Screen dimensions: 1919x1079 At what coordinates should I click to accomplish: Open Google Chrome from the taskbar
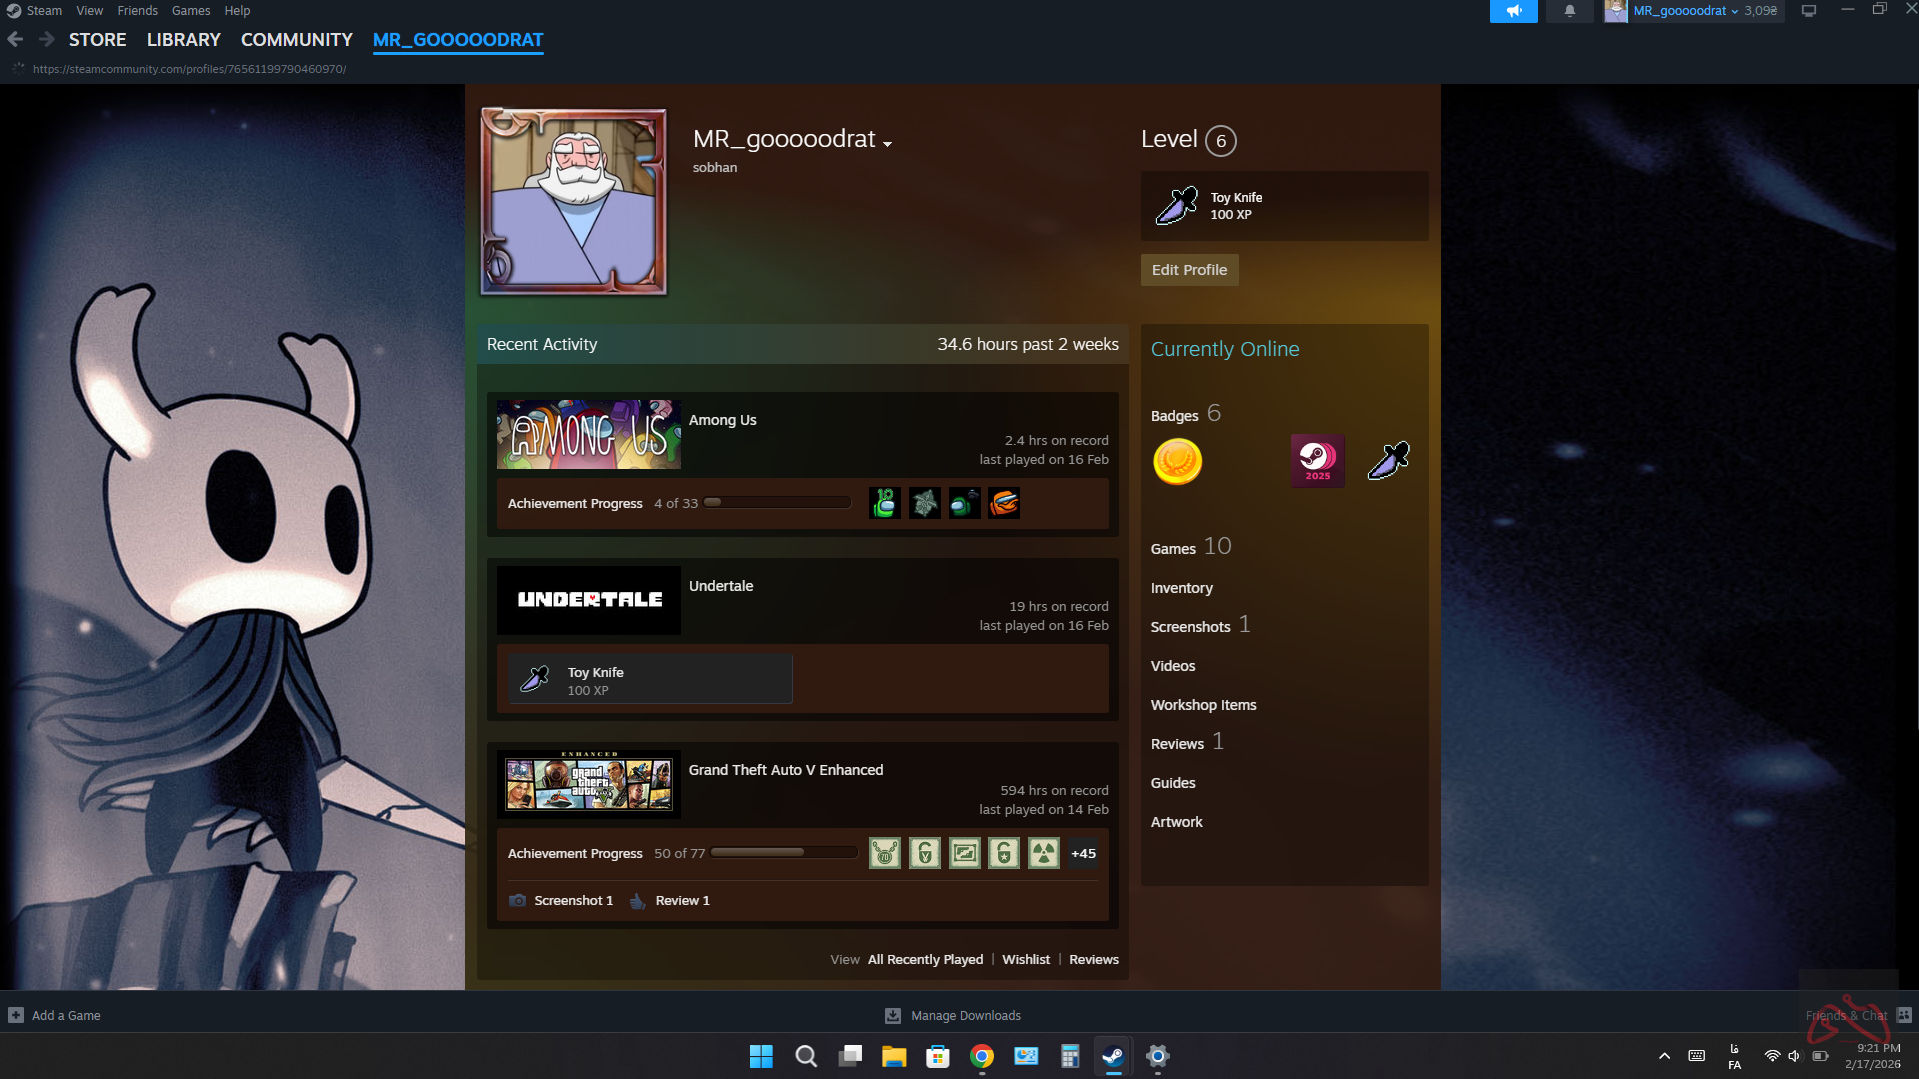click(981, 1056)
